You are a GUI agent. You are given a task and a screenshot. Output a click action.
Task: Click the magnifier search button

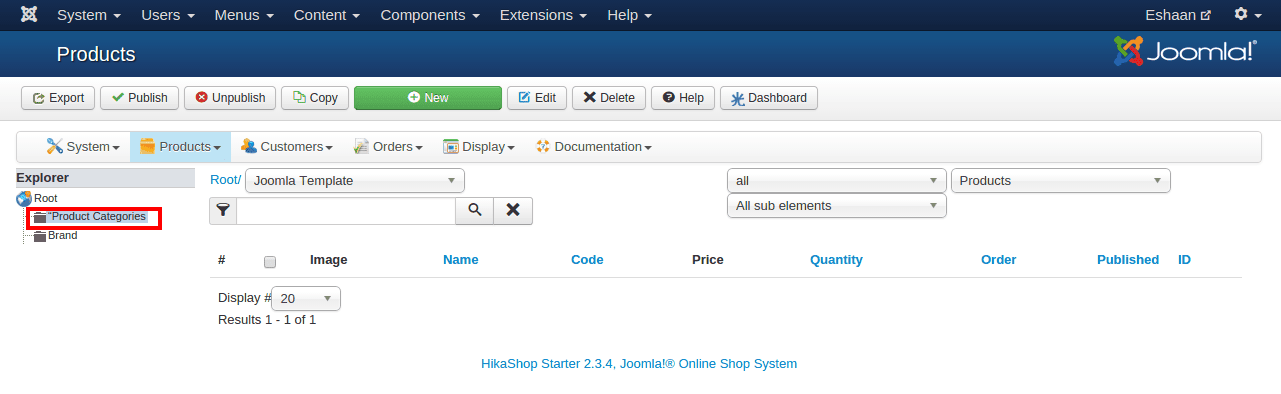[x=475, y=210]
